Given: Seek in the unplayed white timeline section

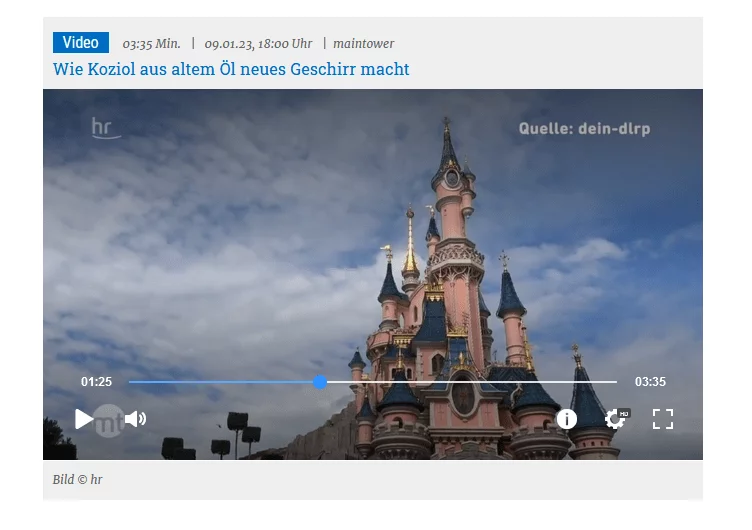Looking at the screenshot, I should tap(472, 382).
